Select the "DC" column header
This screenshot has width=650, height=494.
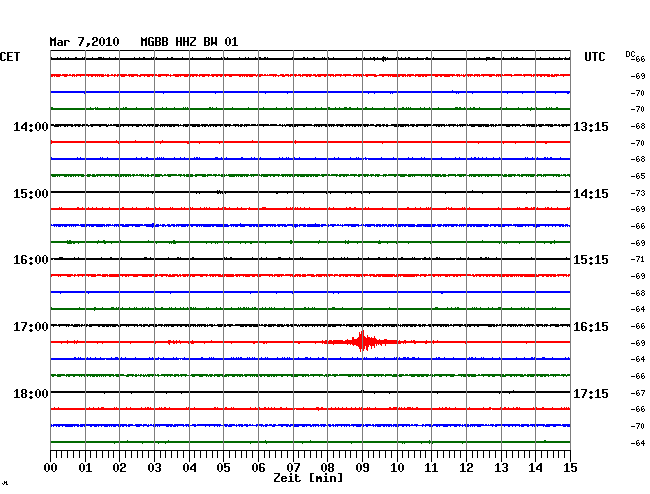tap(630, 54)
